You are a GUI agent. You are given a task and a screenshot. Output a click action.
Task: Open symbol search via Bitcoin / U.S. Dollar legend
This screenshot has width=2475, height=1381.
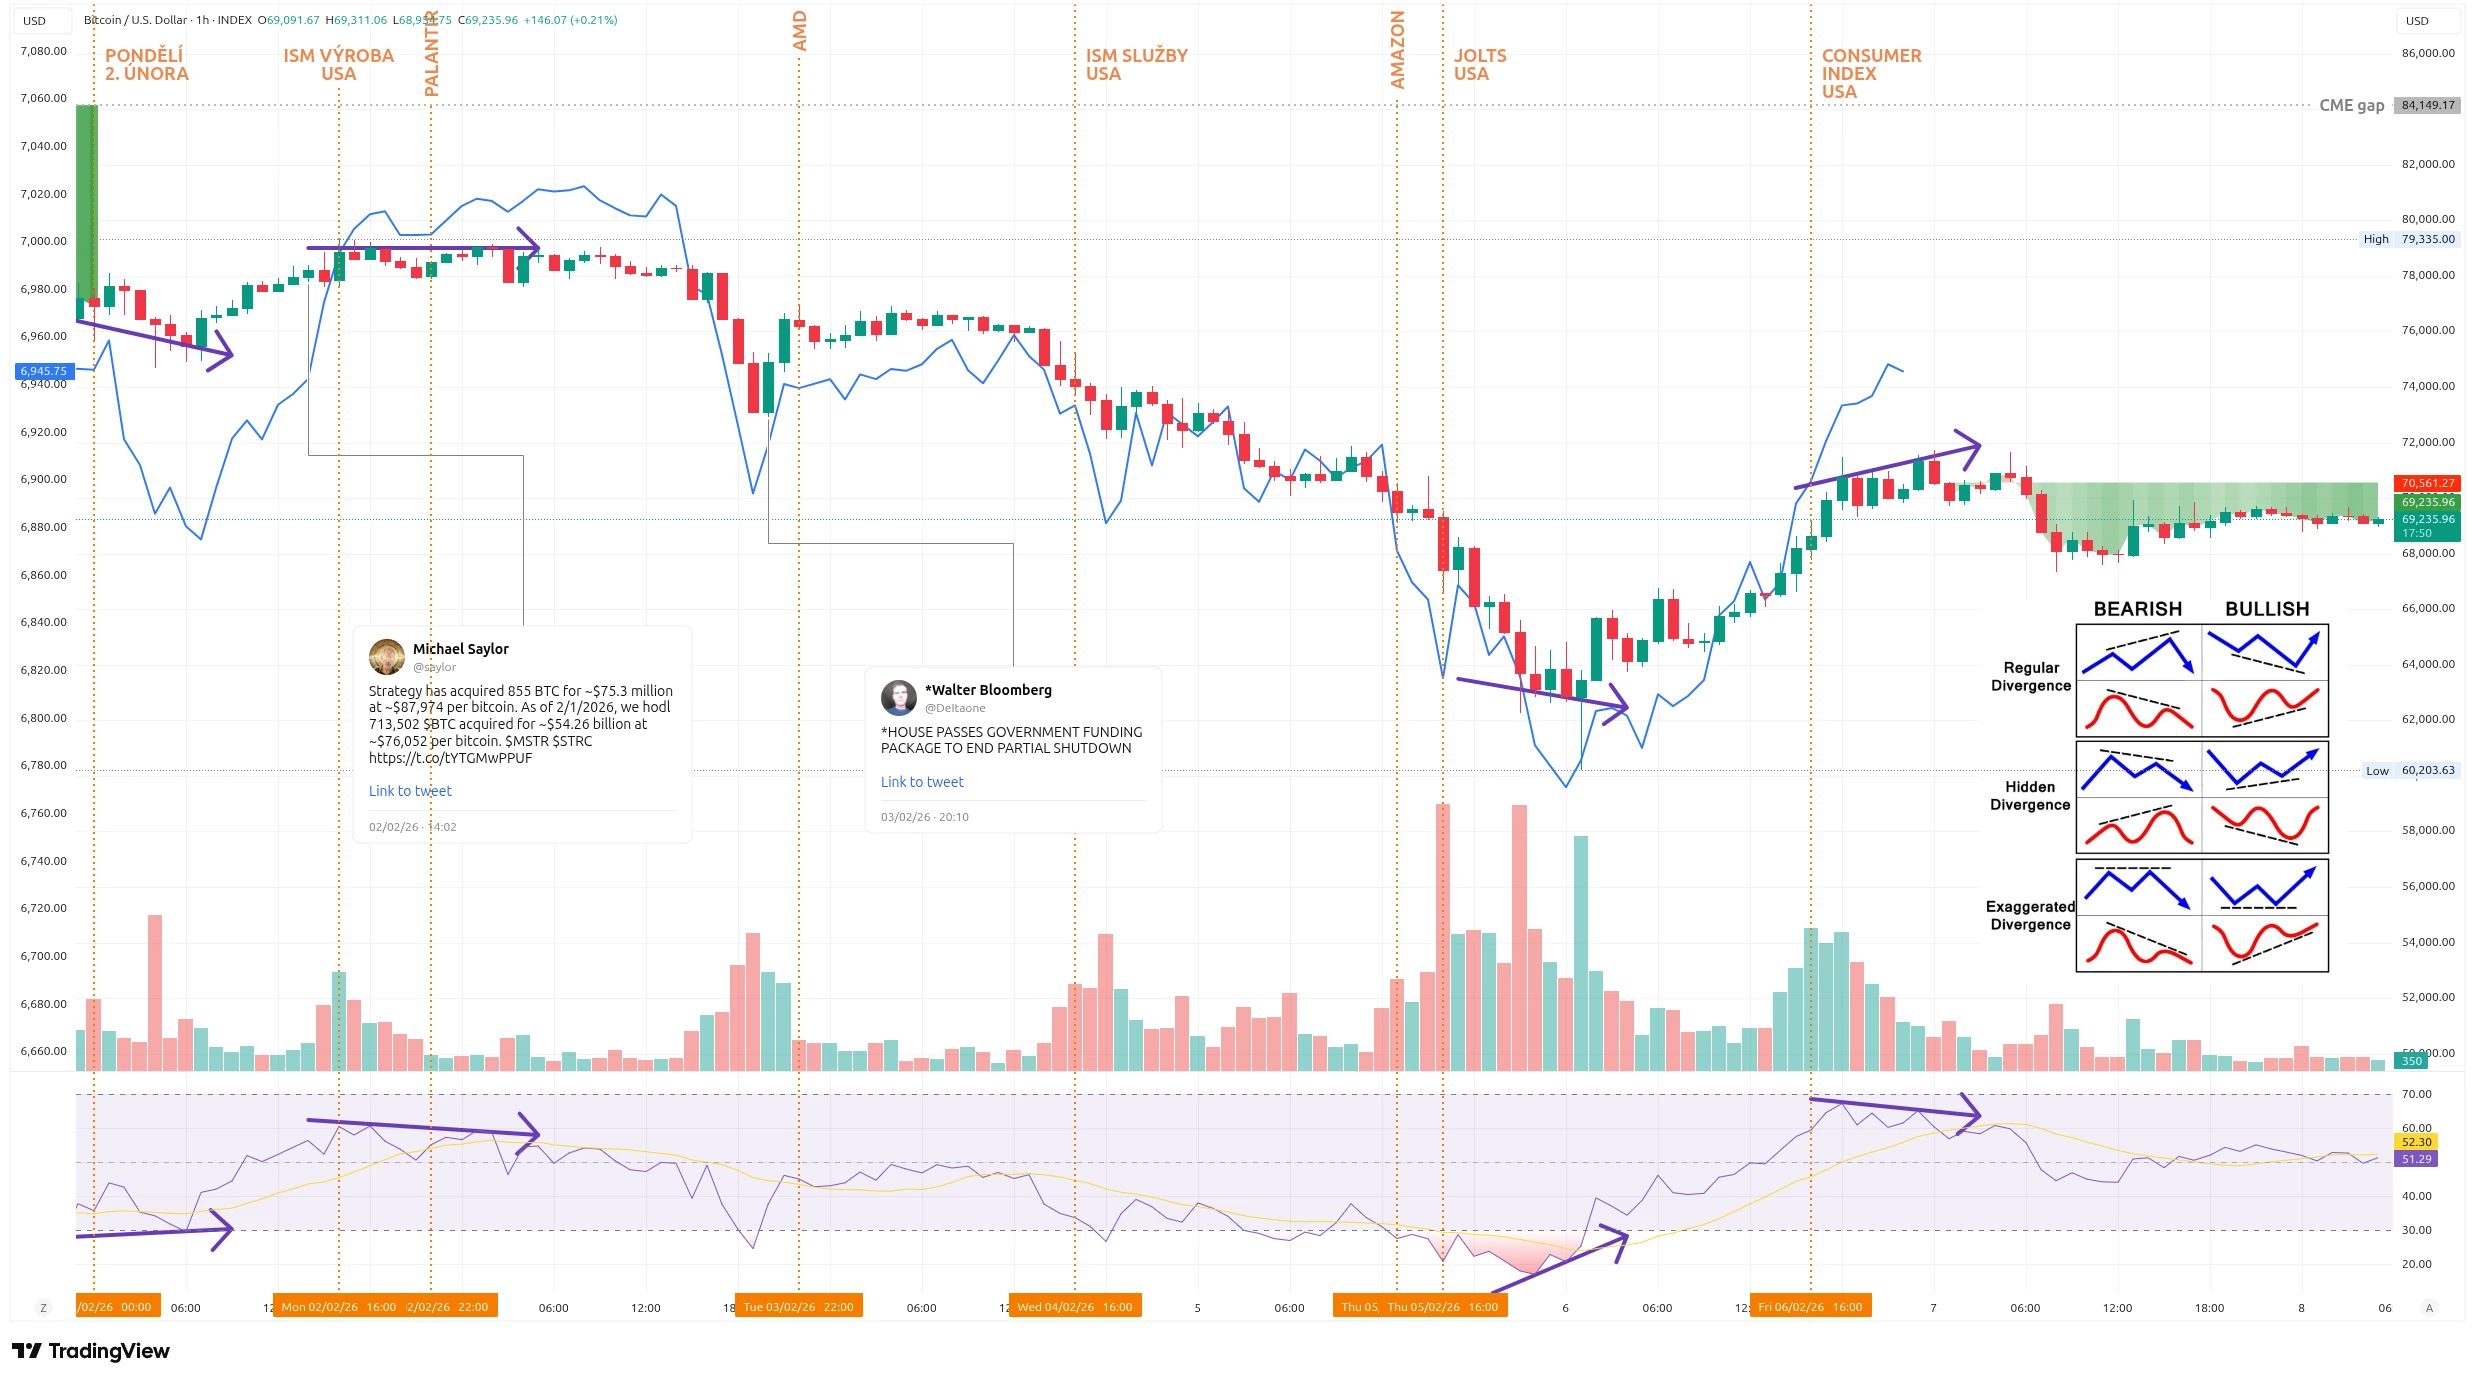point(135,19)
